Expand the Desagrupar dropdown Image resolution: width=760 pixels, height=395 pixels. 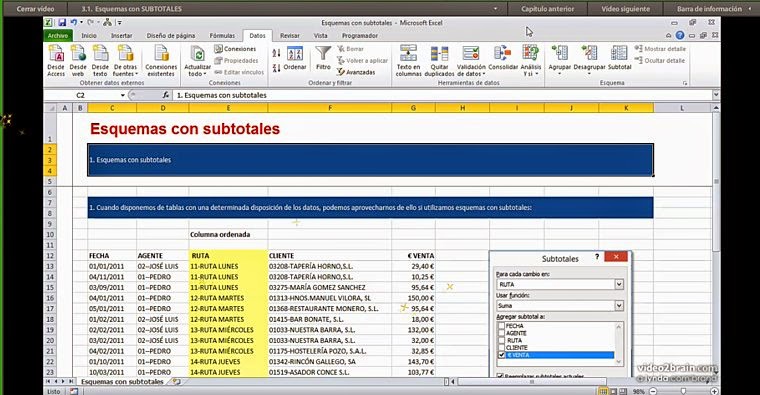(589, 74)
